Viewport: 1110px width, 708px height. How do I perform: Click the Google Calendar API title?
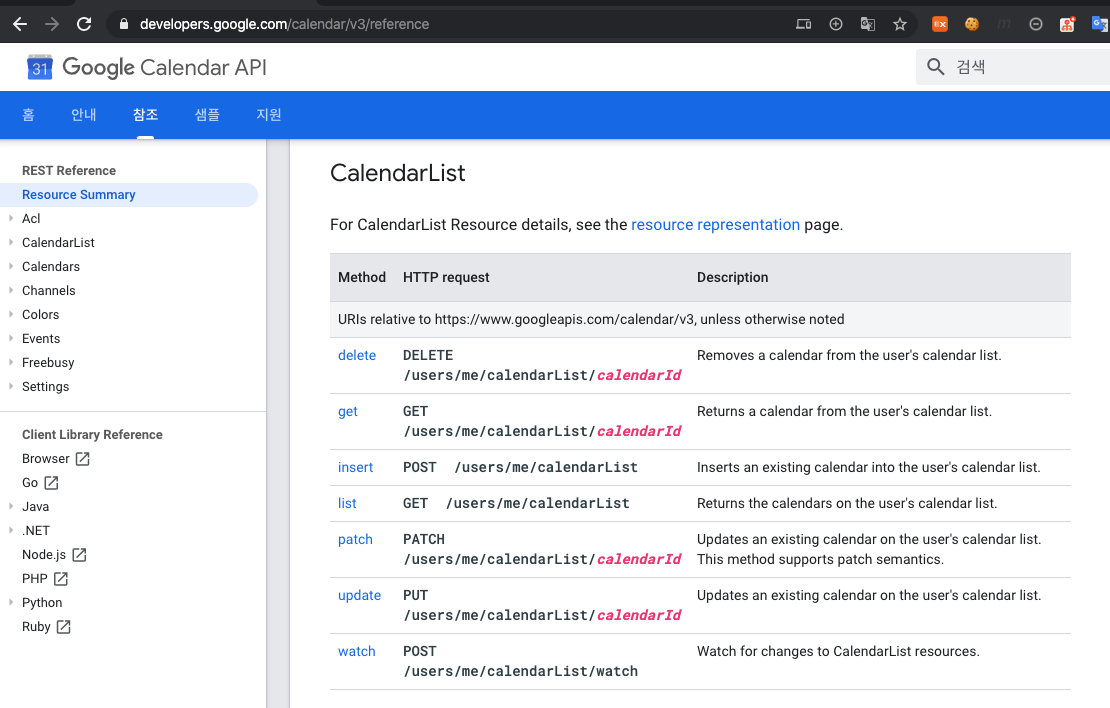(x=165, y=67)
